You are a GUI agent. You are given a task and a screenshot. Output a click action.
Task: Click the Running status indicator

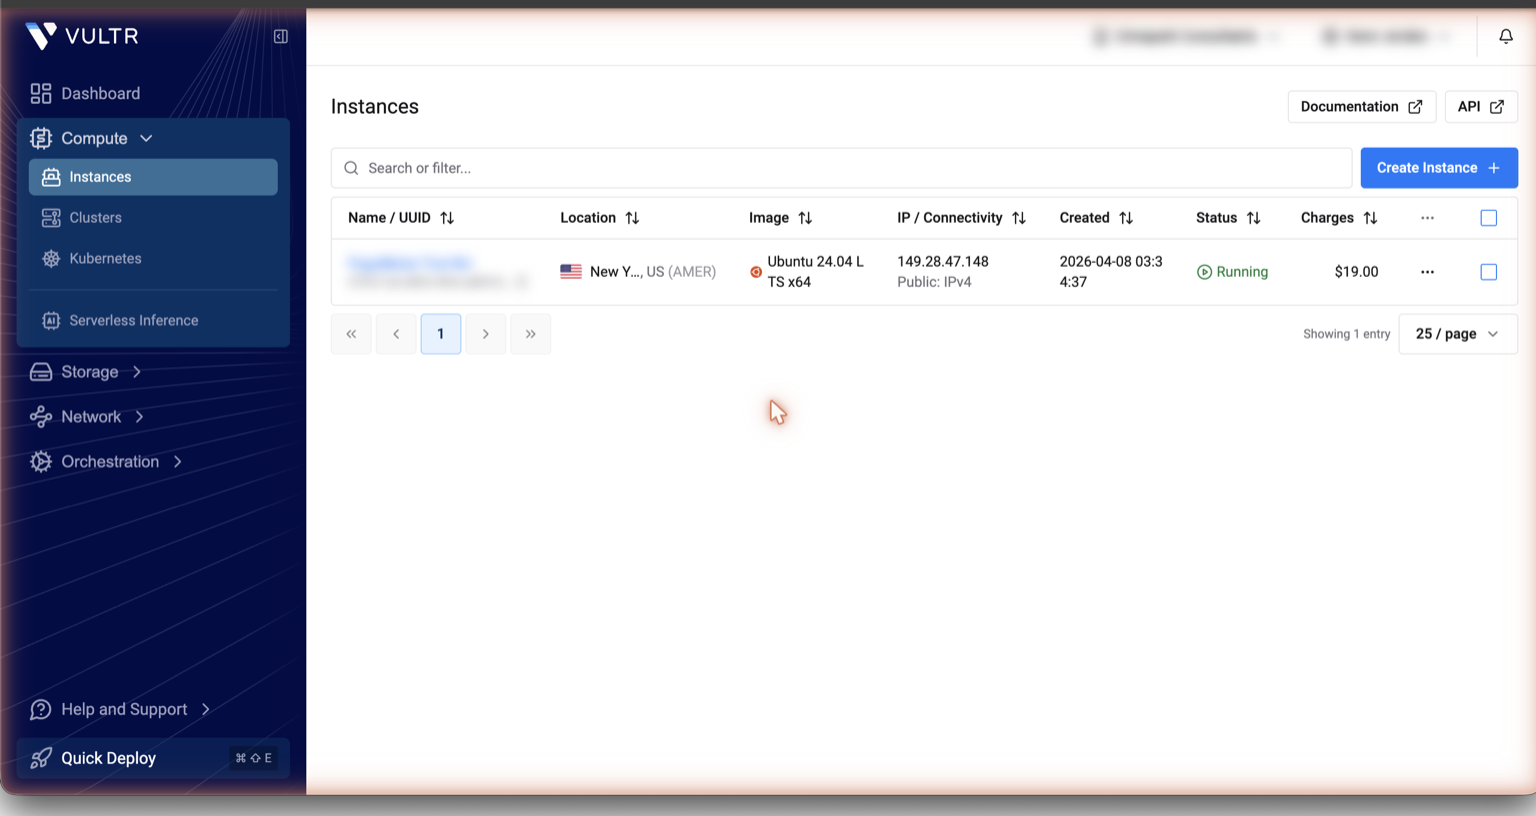[1232, 272]
